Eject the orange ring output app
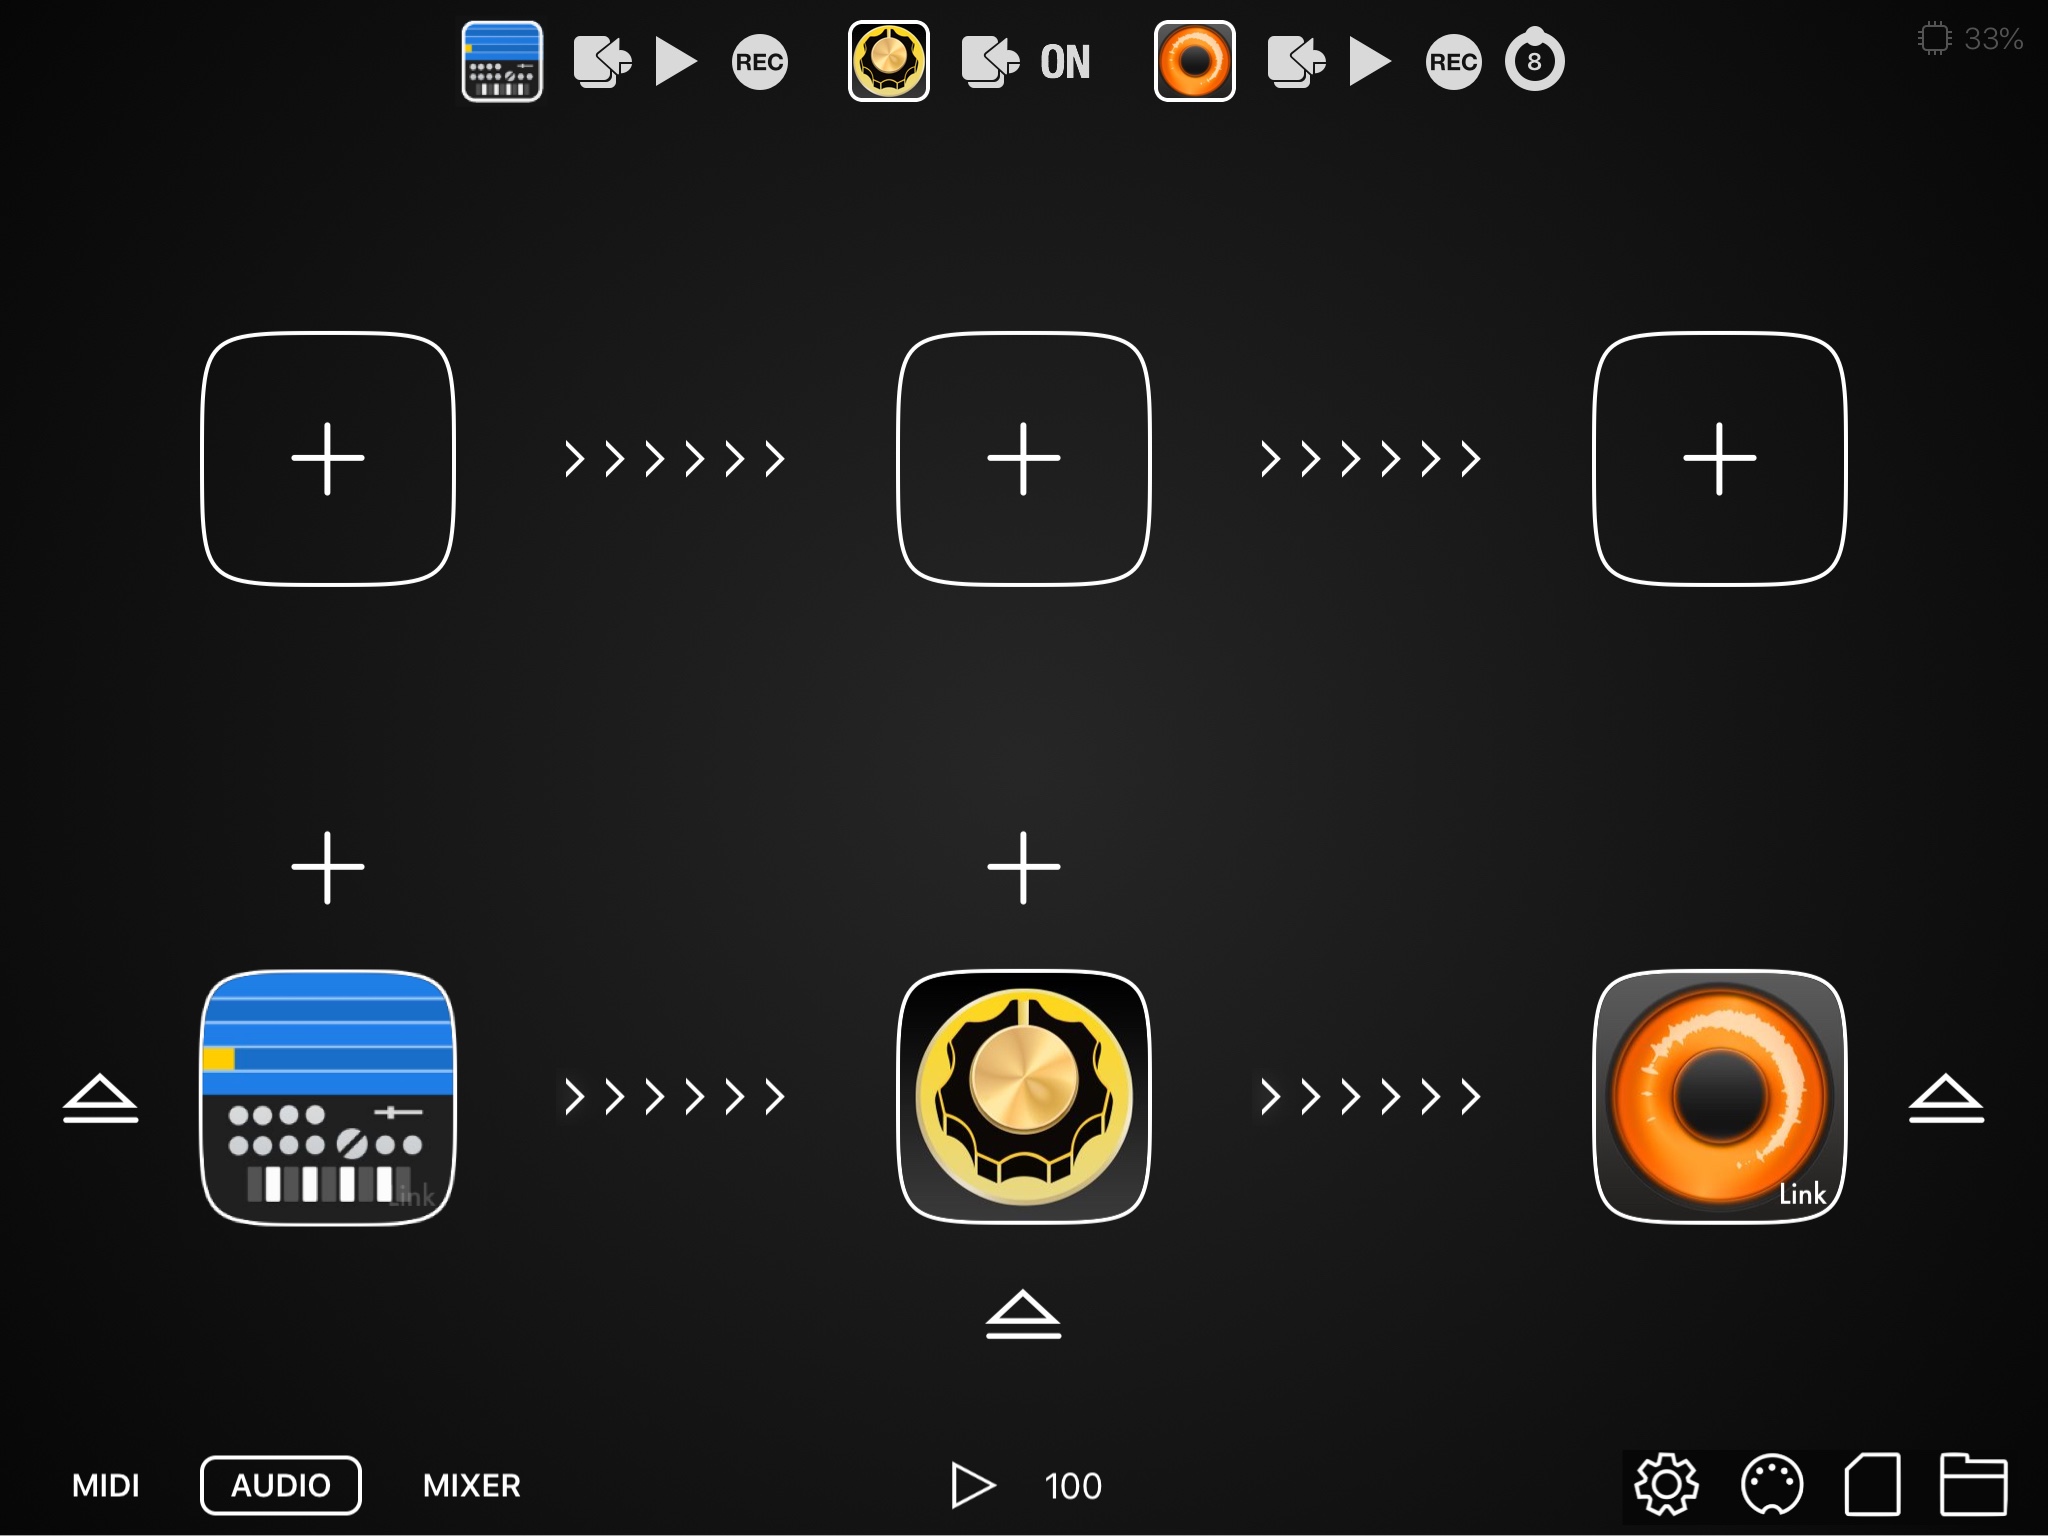Image resolution: width=2048 pixels, height=1536 pixels. [1946, 1098]
